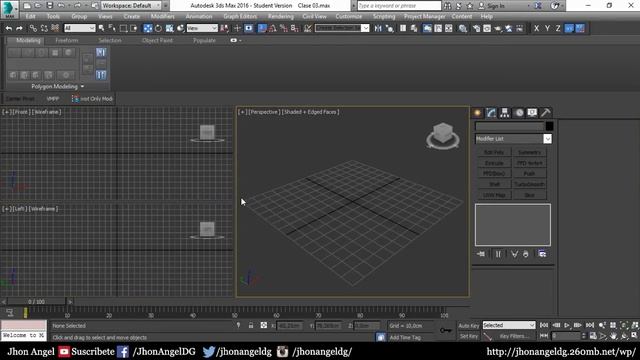Click the Select and Link icon
The height and width of the screenshot is (360, 640).
point(33,28)
